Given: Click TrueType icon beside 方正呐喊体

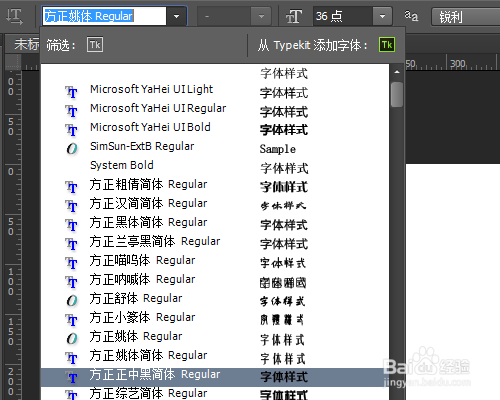Looking at the screenshot, I should point(72,282).
